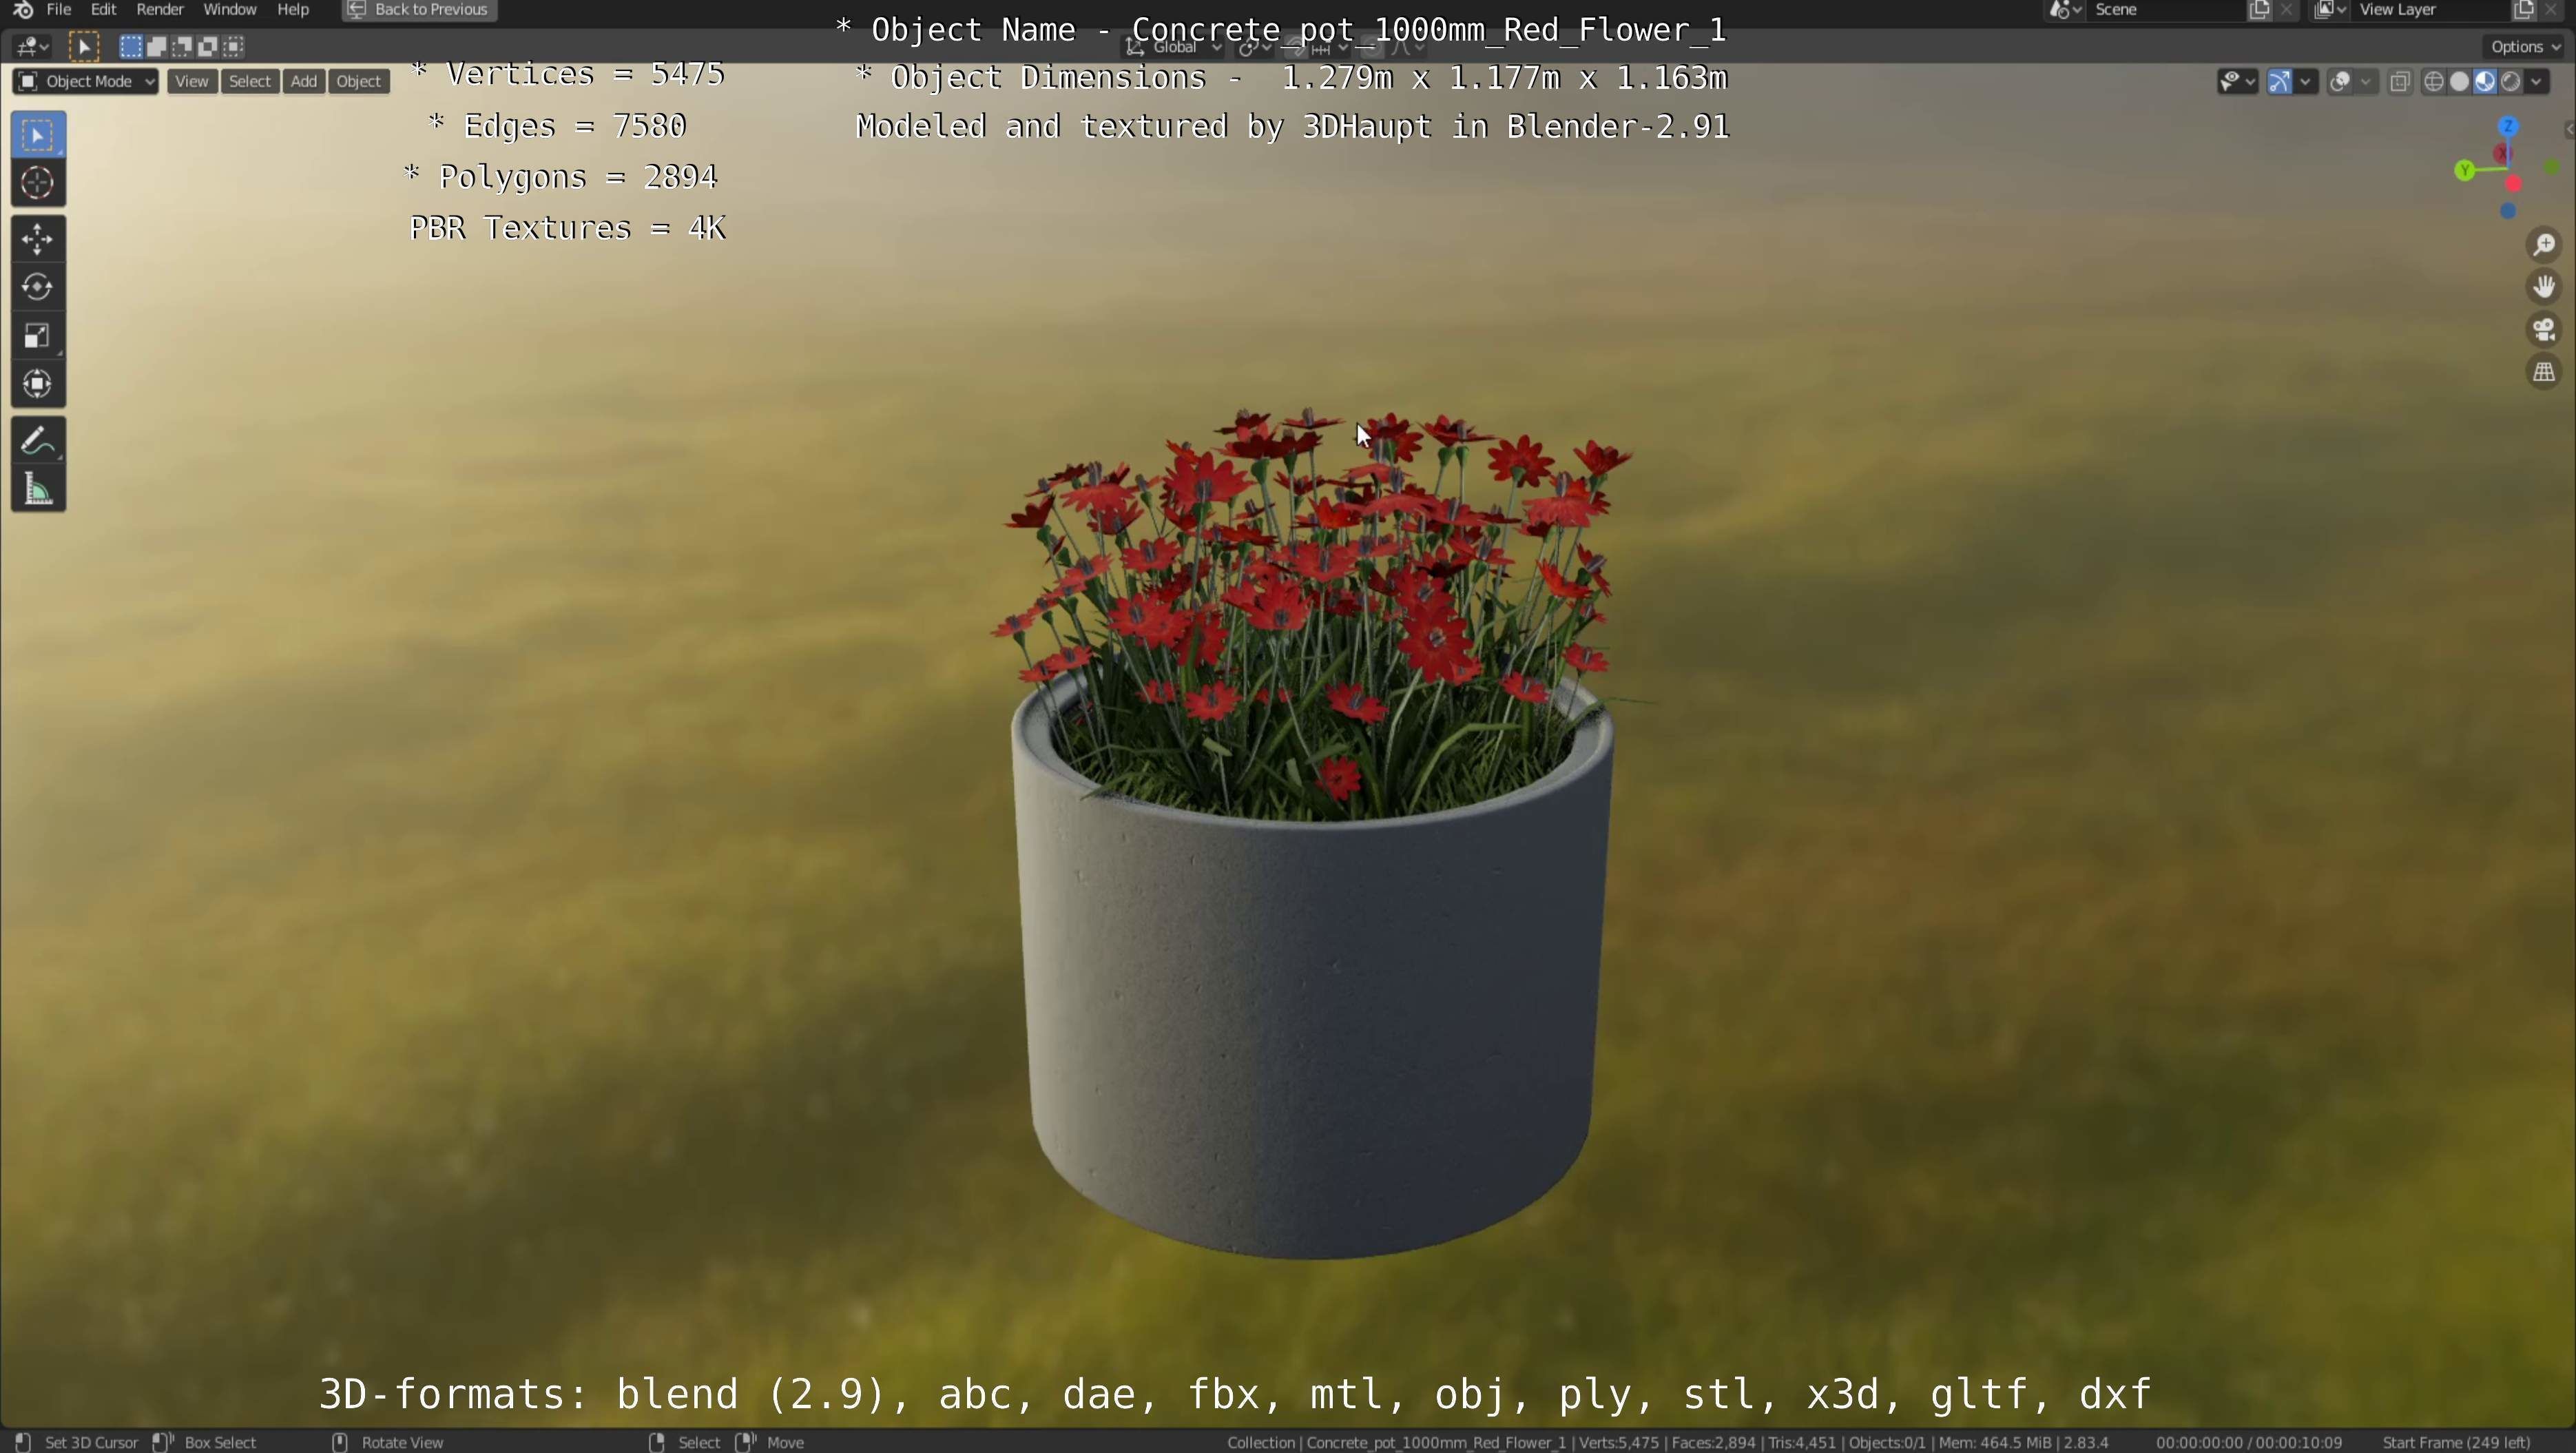Open the Global transform orientation dropdown
Screen dimensions: 2576x1453
1174,46
